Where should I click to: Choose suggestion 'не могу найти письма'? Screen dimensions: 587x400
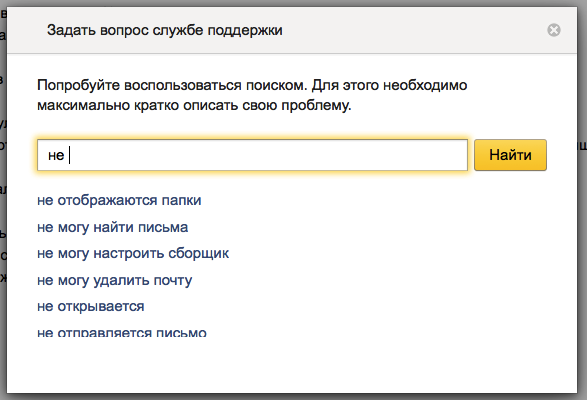(x=112, y=227)
